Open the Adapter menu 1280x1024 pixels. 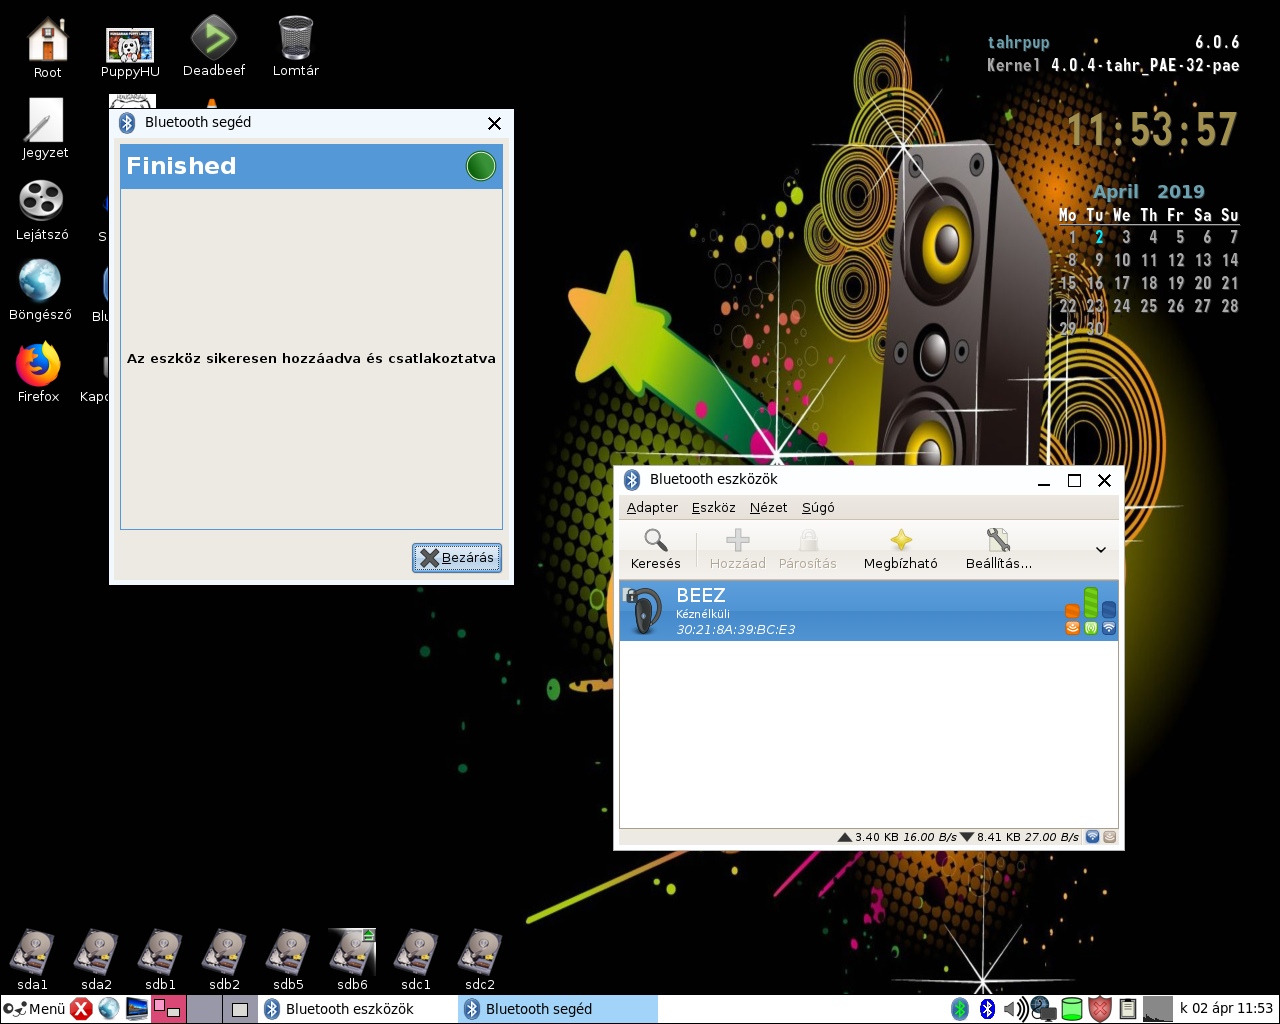[x=652, y=507]
